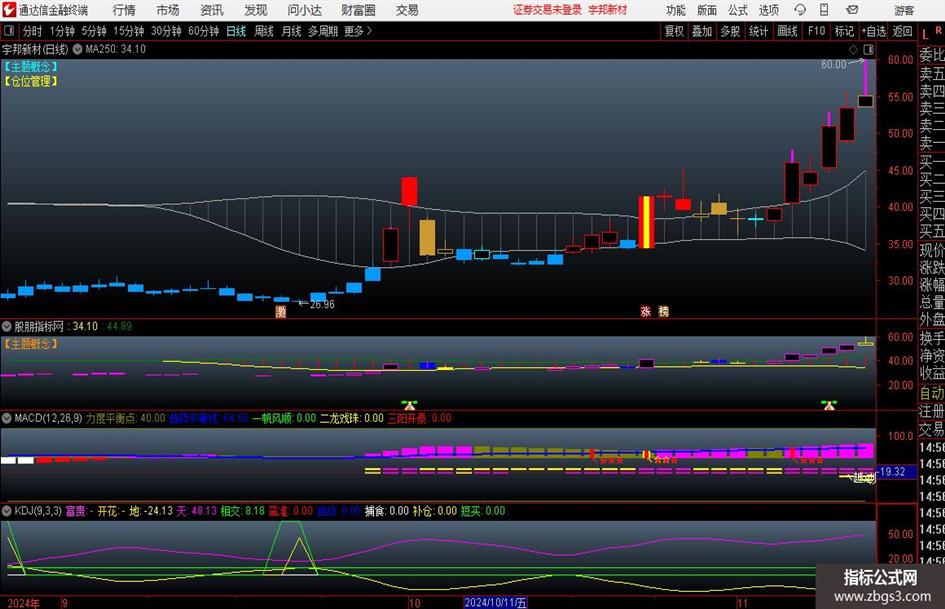Open the F10 company info button
This screenshot has width=945, height=609.
coord(816,31)
